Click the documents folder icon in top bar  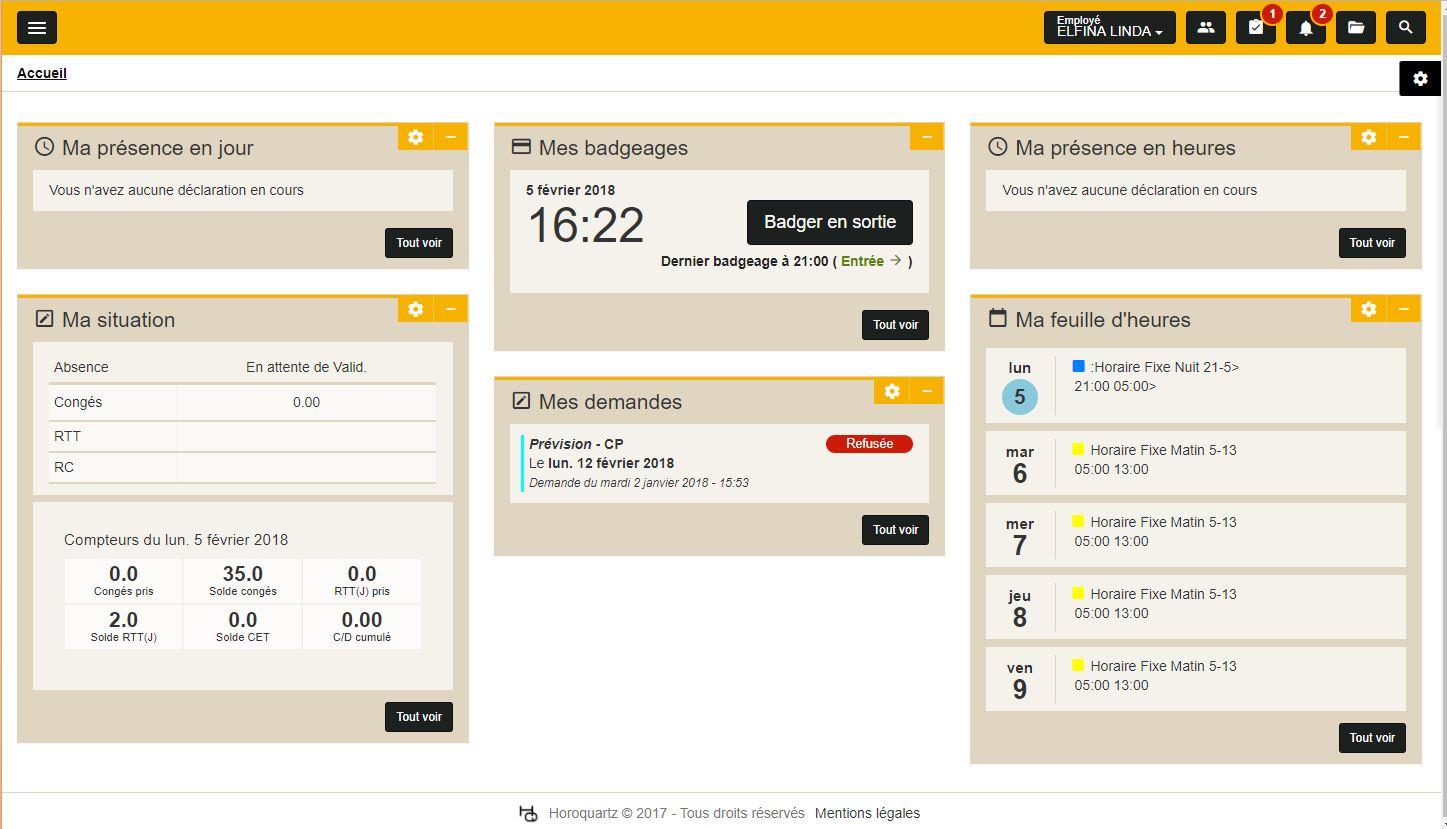[1355, 27]
